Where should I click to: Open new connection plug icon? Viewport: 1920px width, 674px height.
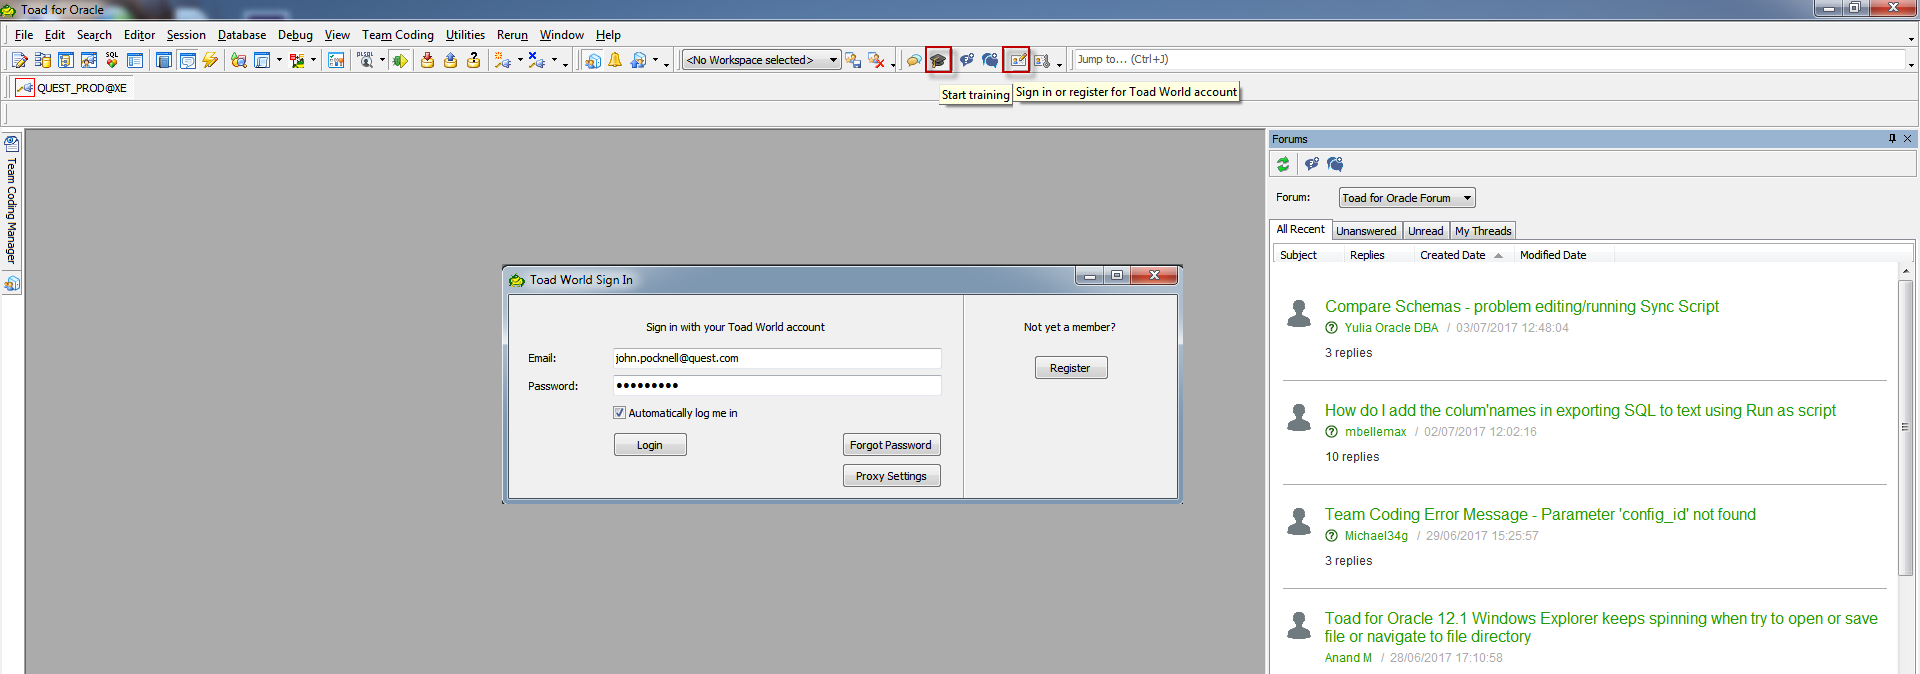503,60
